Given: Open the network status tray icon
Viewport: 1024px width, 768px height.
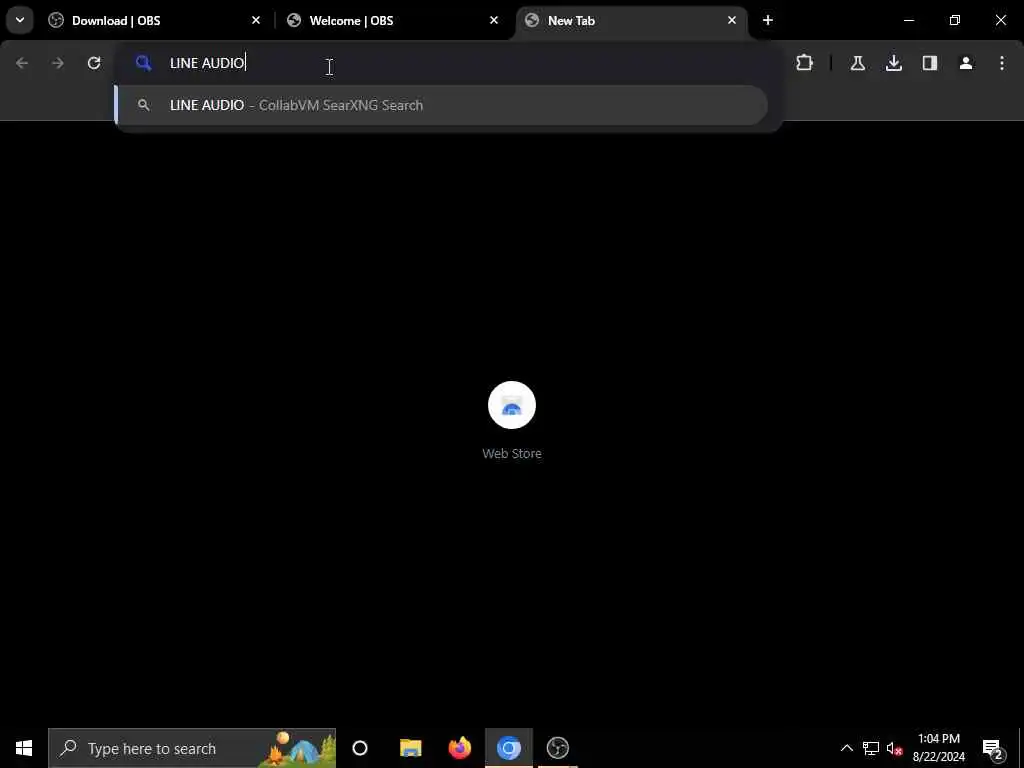Looking at the screenshot, I should click(871, 748).
